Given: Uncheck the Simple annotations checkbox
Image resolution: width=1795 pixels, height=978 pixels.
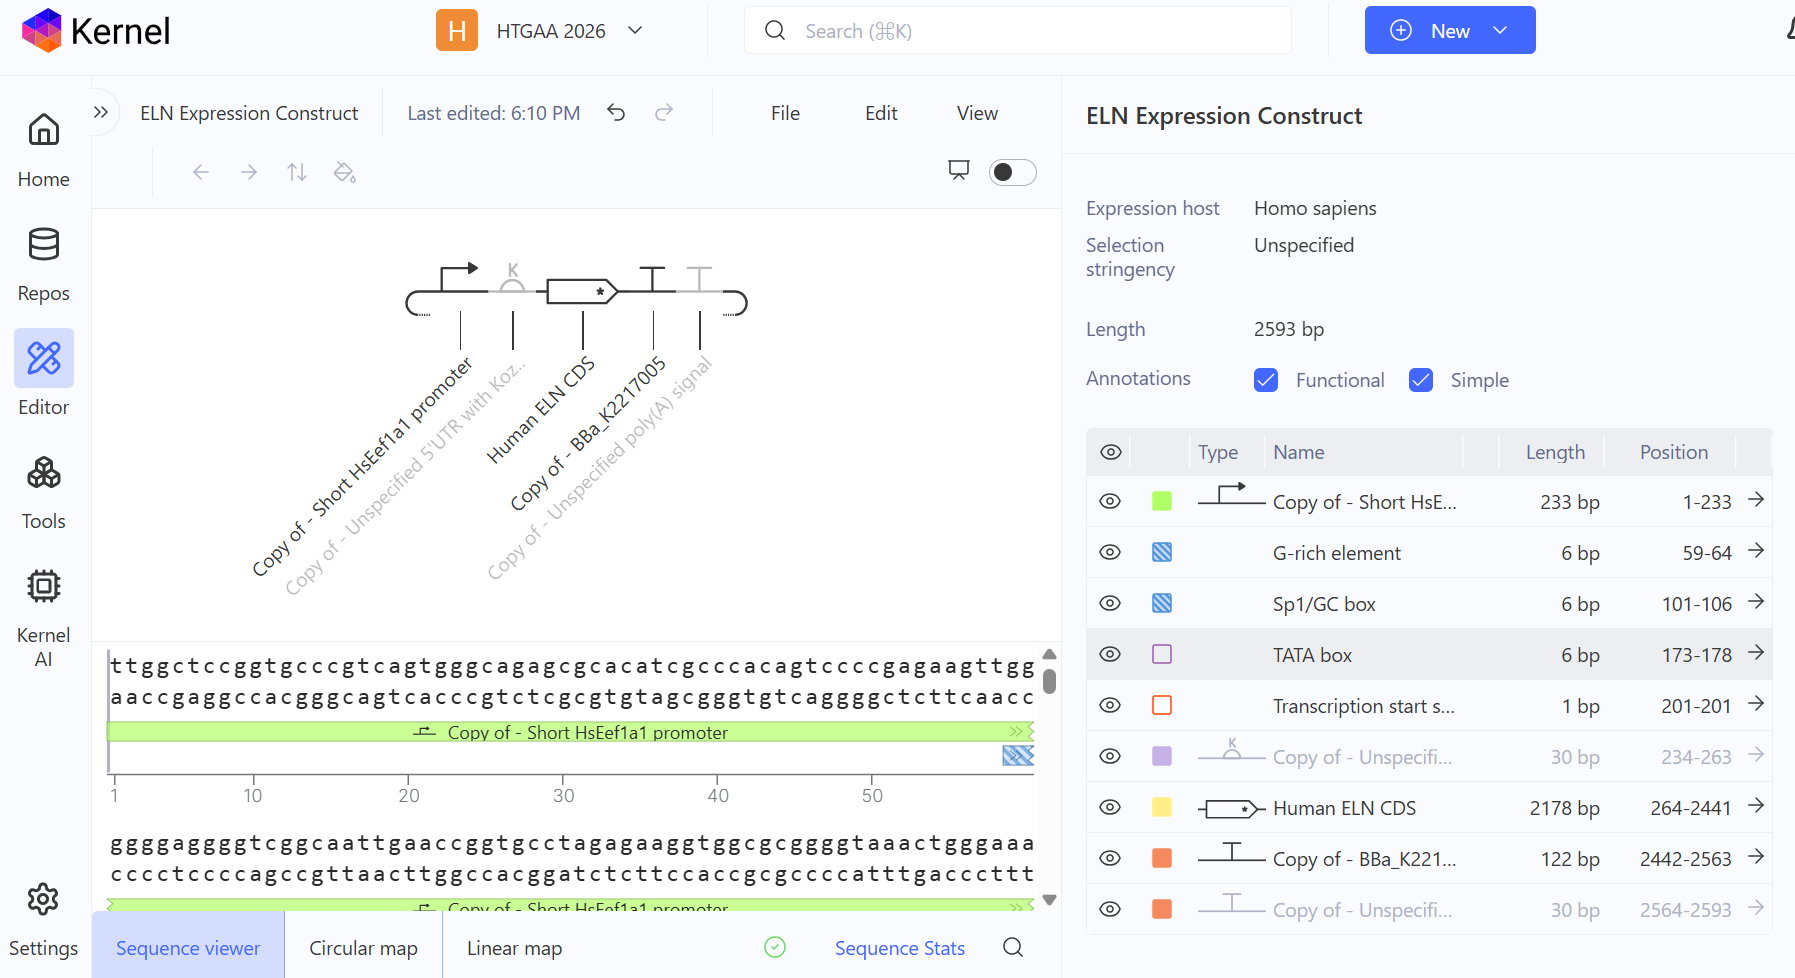Looking at the screenshot, I should 1421,380.
